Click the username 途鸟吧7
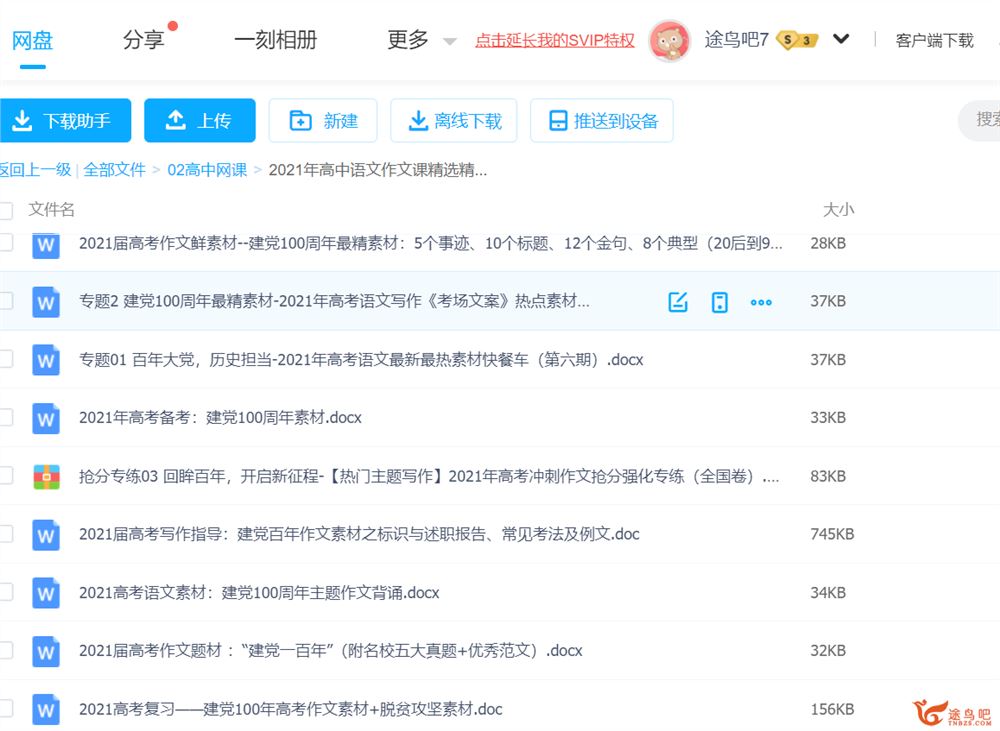The height and width of the screenshot is (731, 1000). click(736, 40)
